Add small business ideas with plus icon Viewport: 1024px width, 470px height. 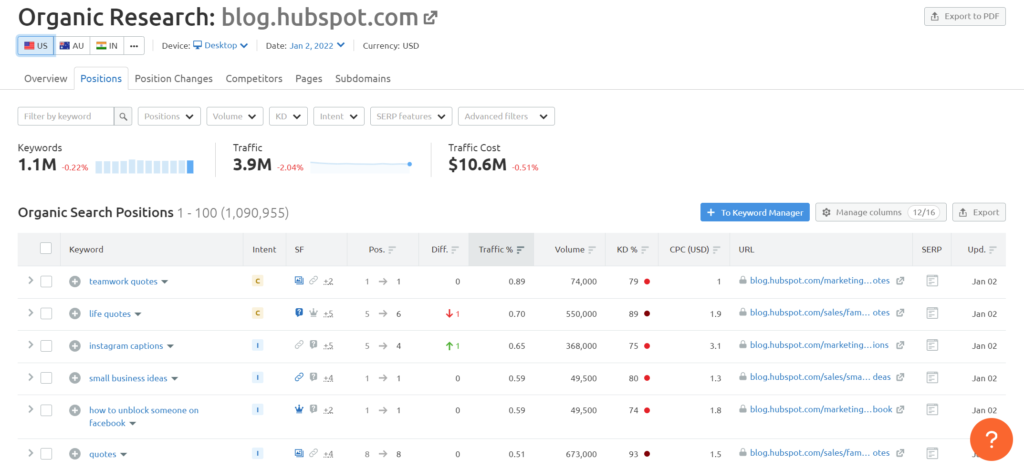75,378
